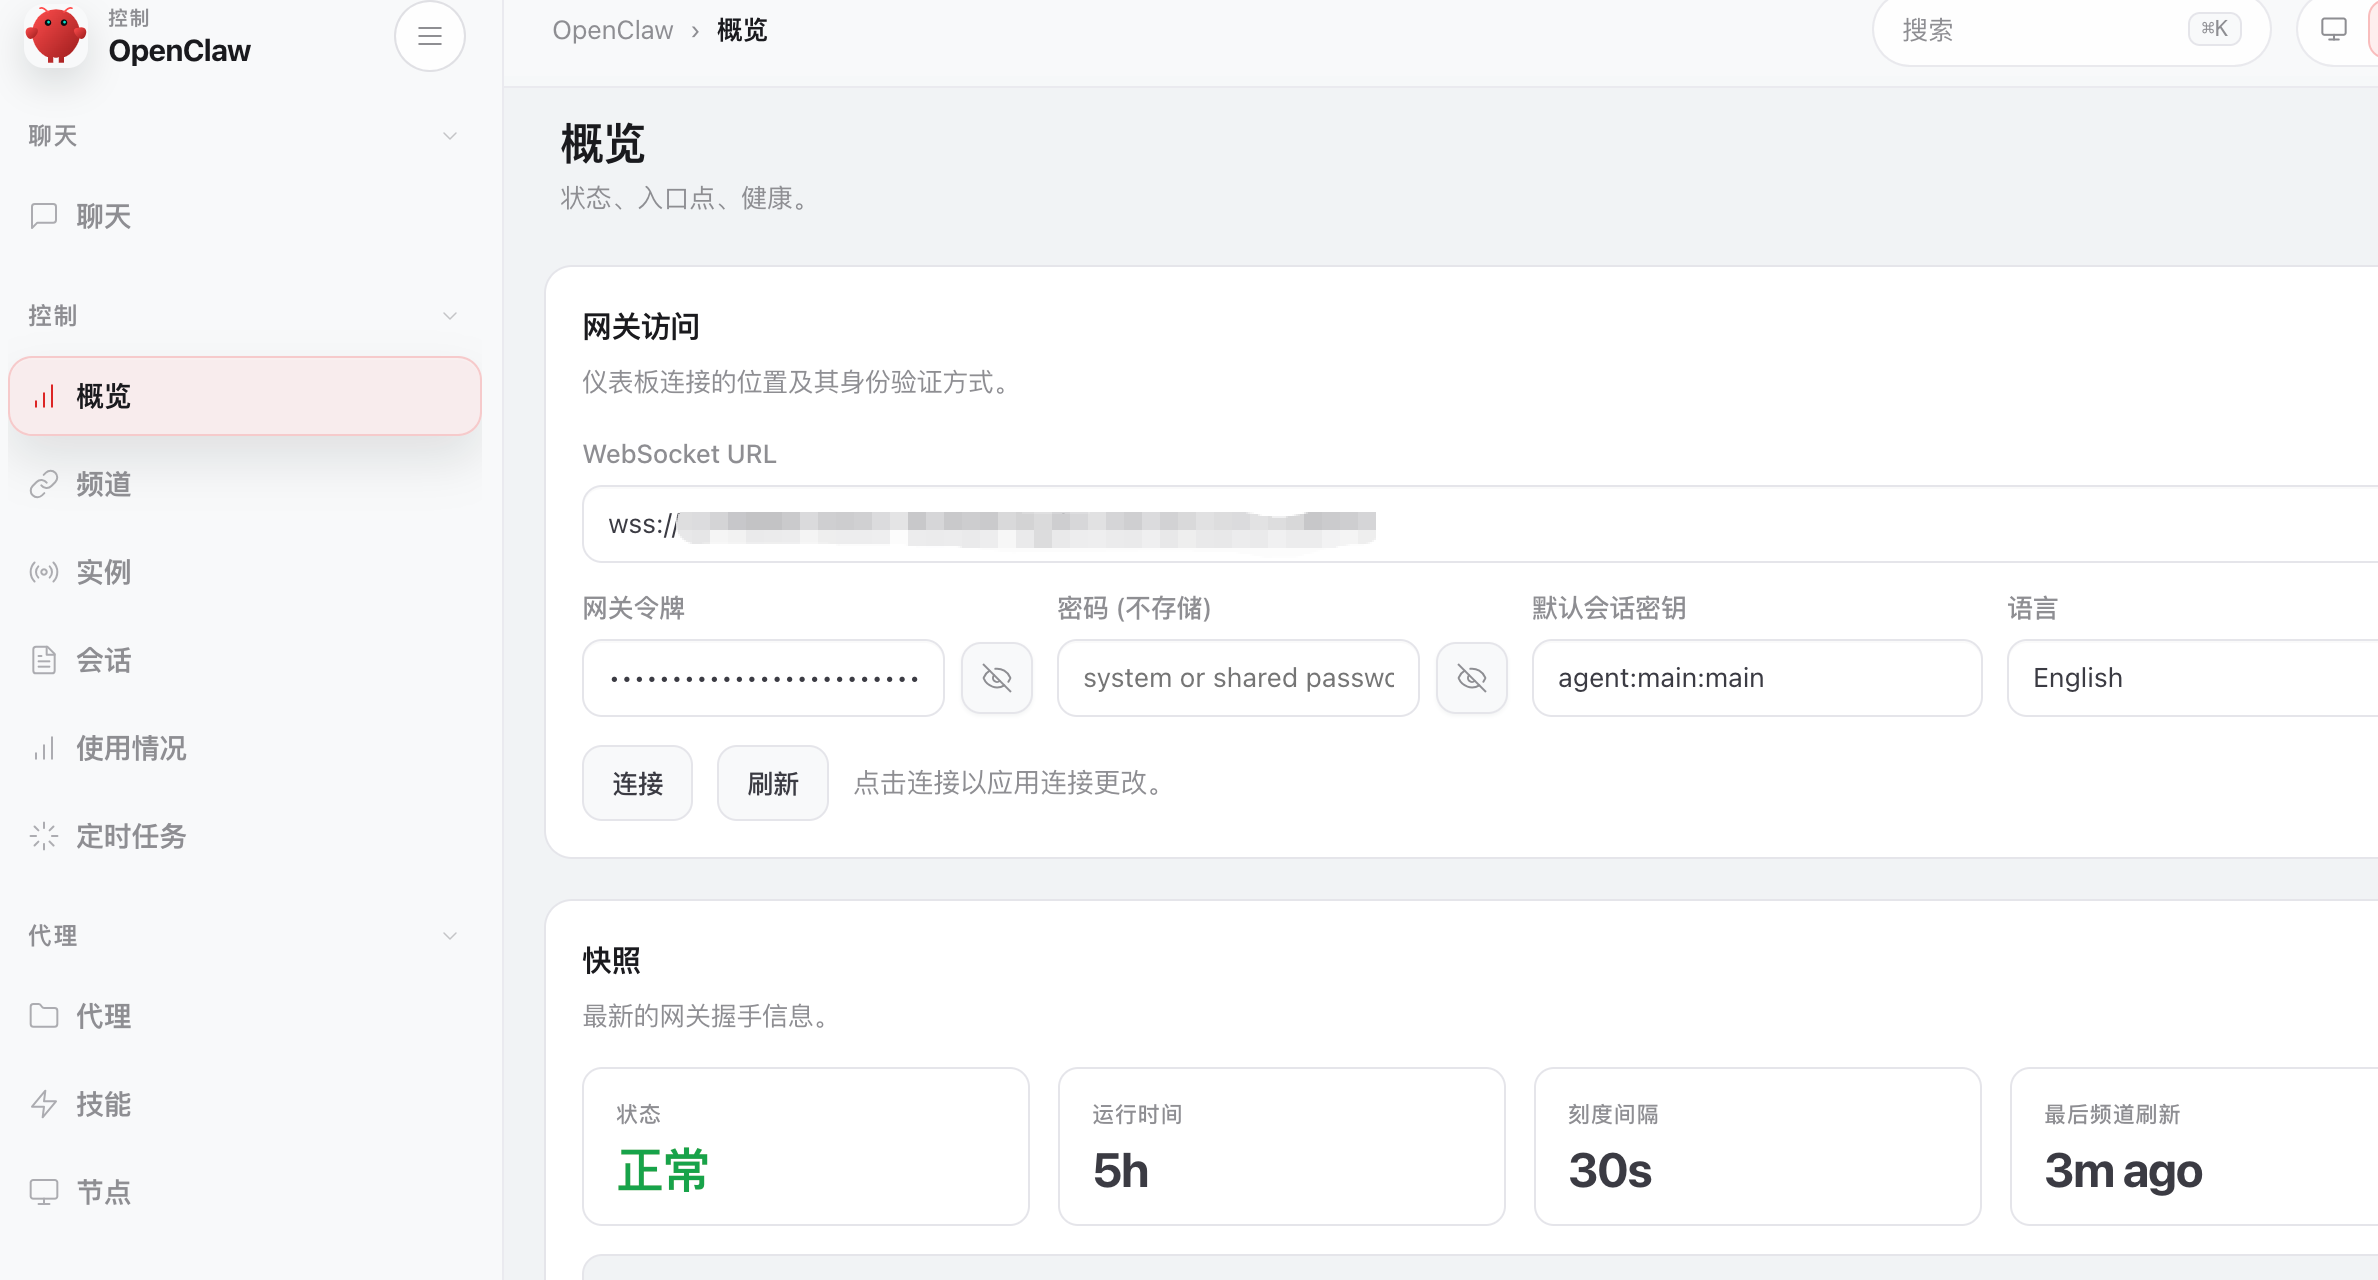Open 定时任务 in the sidebar
Viewport: 2378px width, 1280px height.
pyautogui.click(x=131, y=836)
